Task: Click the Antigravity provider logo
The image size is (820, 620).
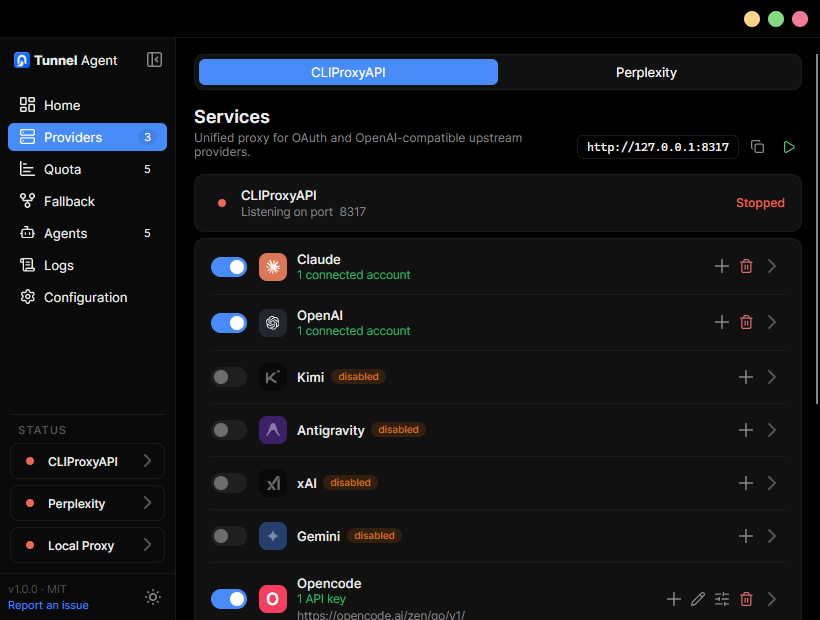Action: click(x=273, y=430)
